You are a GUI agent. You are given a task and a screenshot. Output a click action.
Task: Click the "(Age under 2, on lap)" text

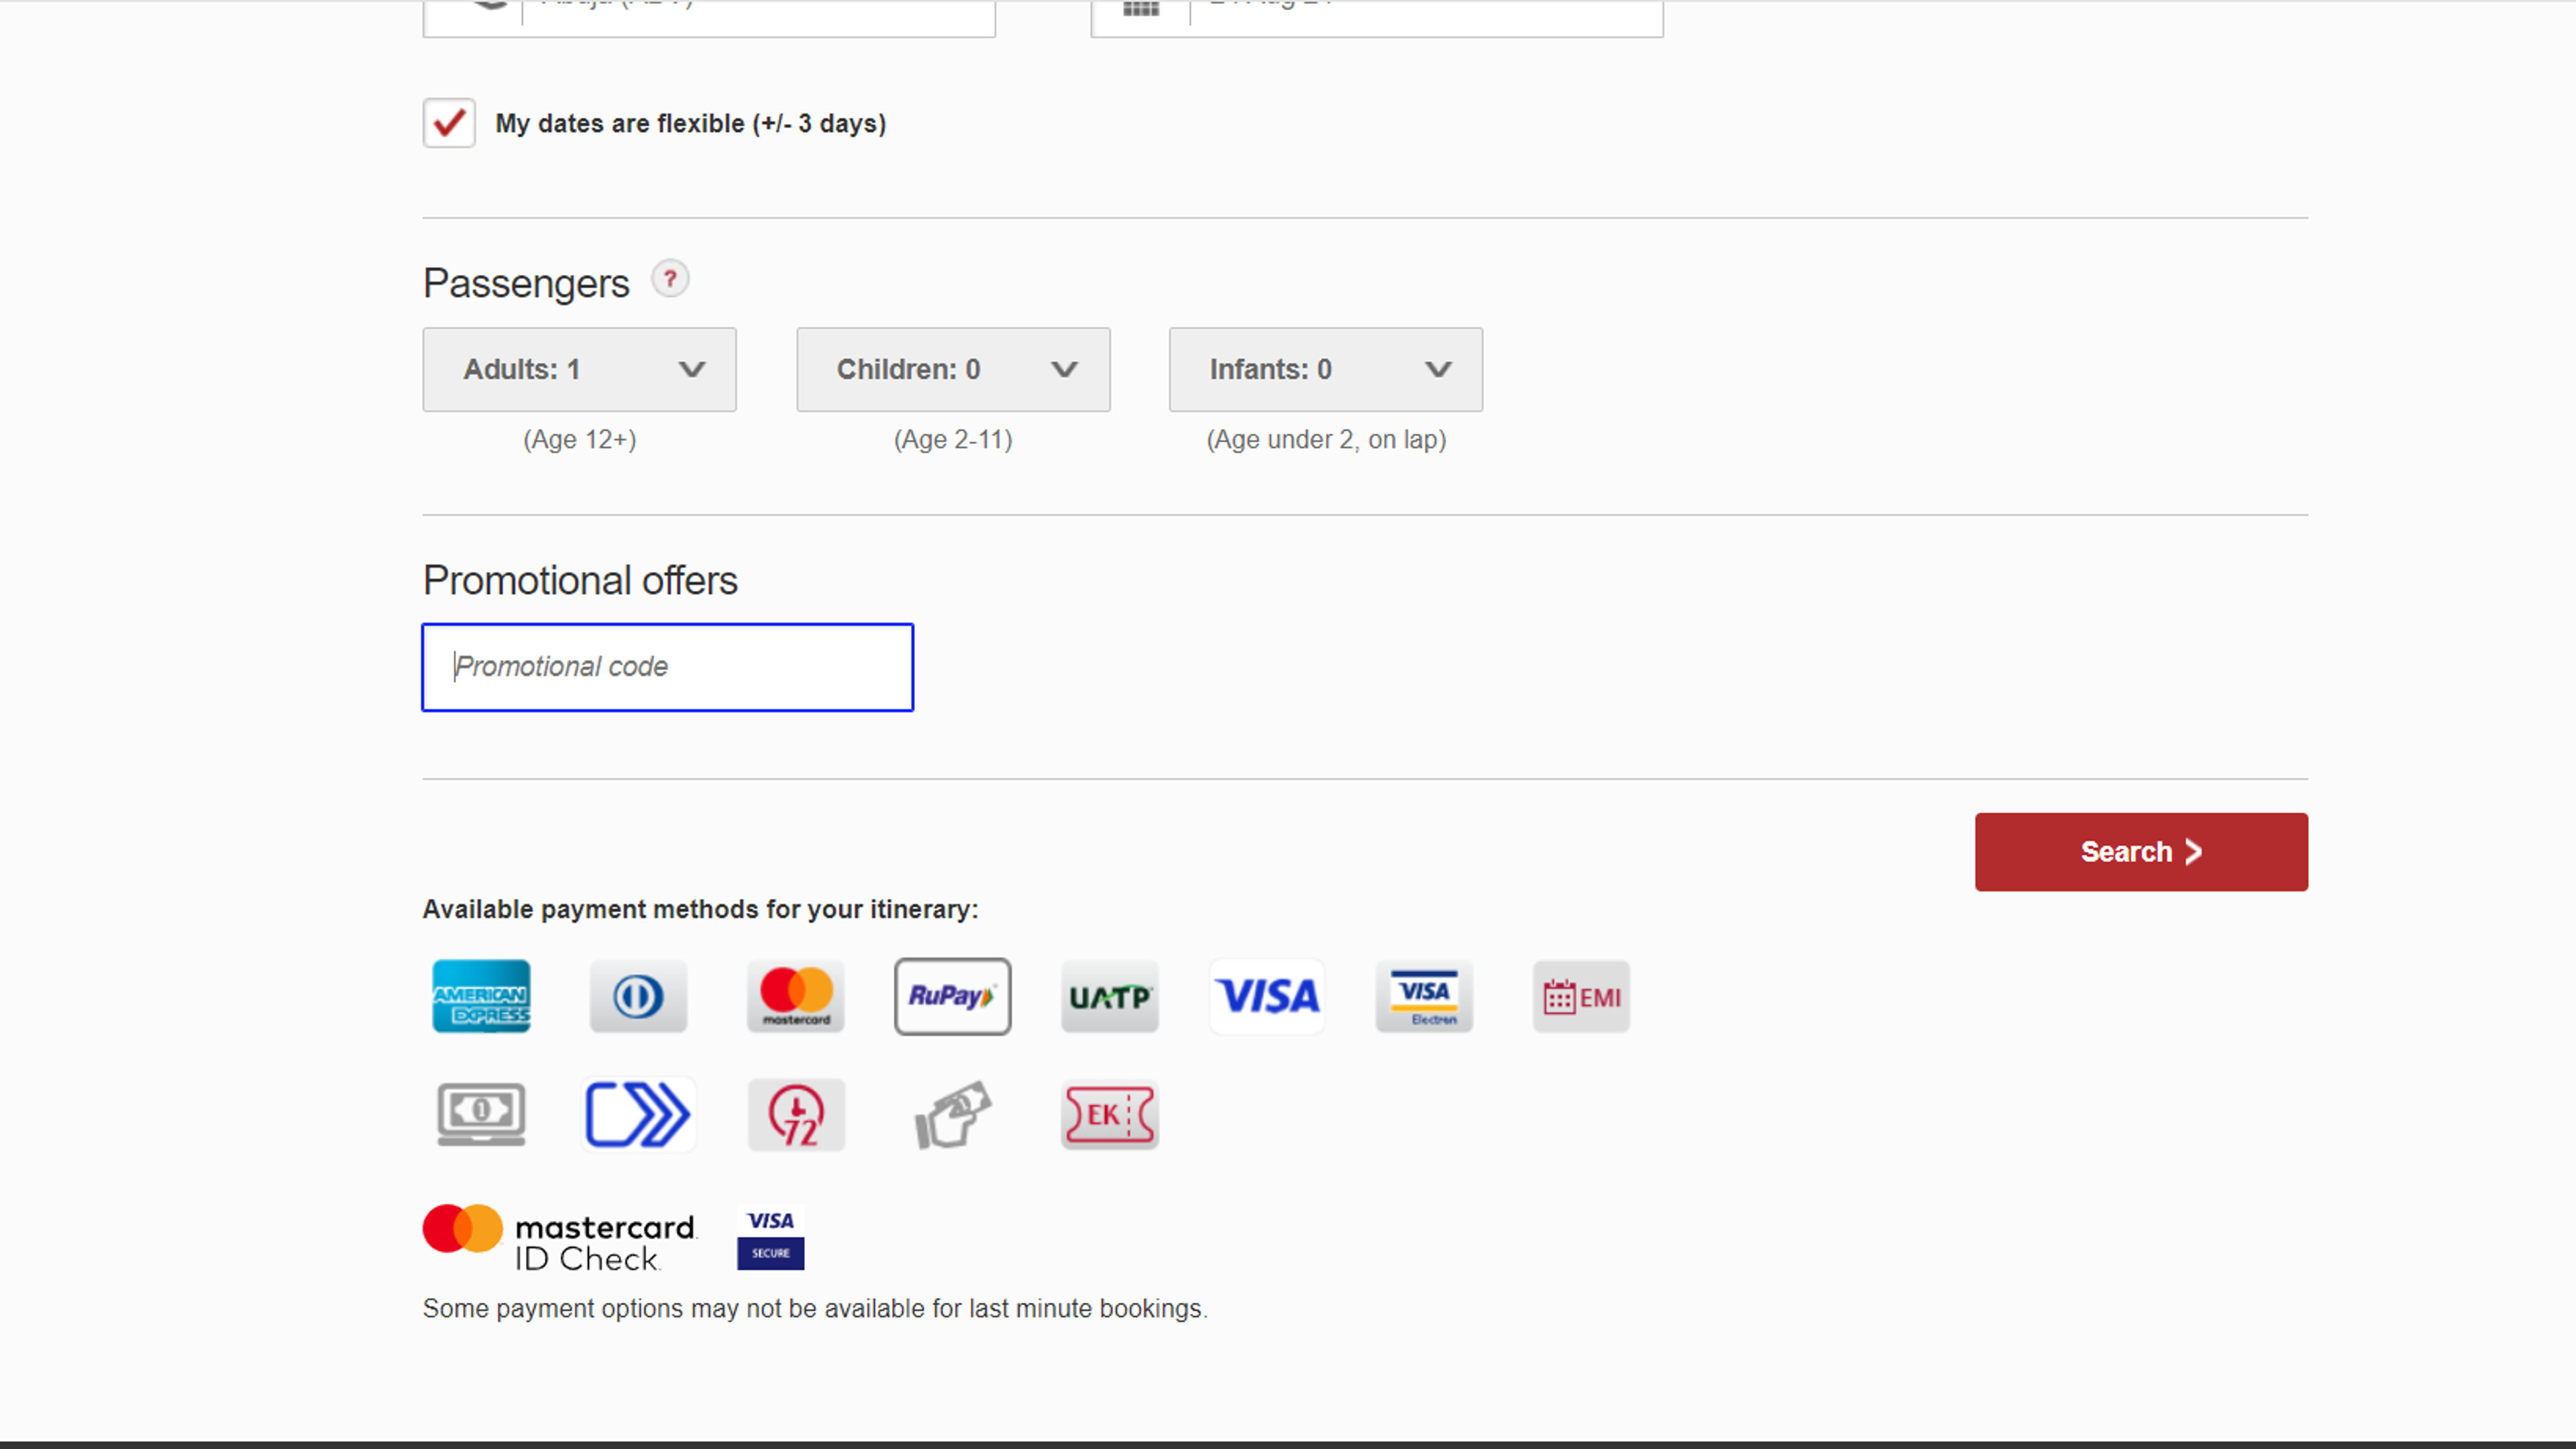[x=1326, y=439]
